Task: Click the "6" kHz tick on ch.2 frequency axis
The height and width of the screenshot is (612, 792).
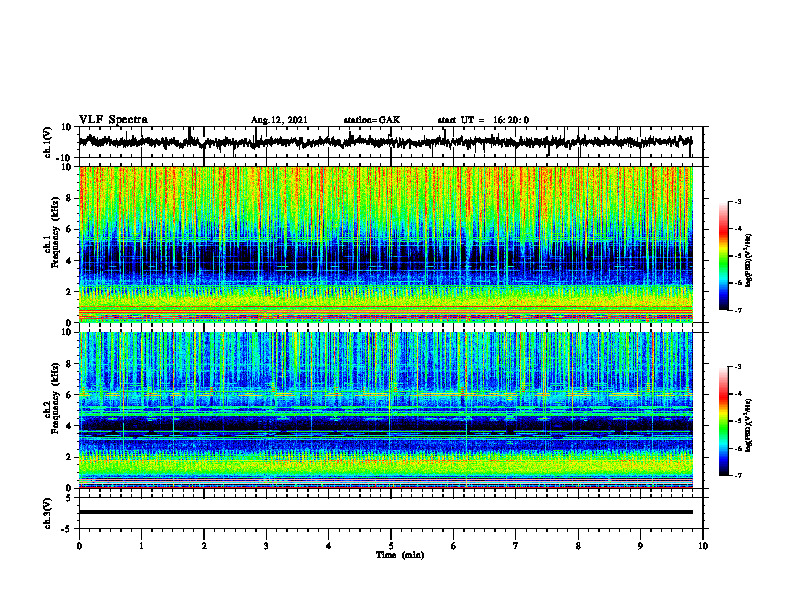Action: (70, 395)
